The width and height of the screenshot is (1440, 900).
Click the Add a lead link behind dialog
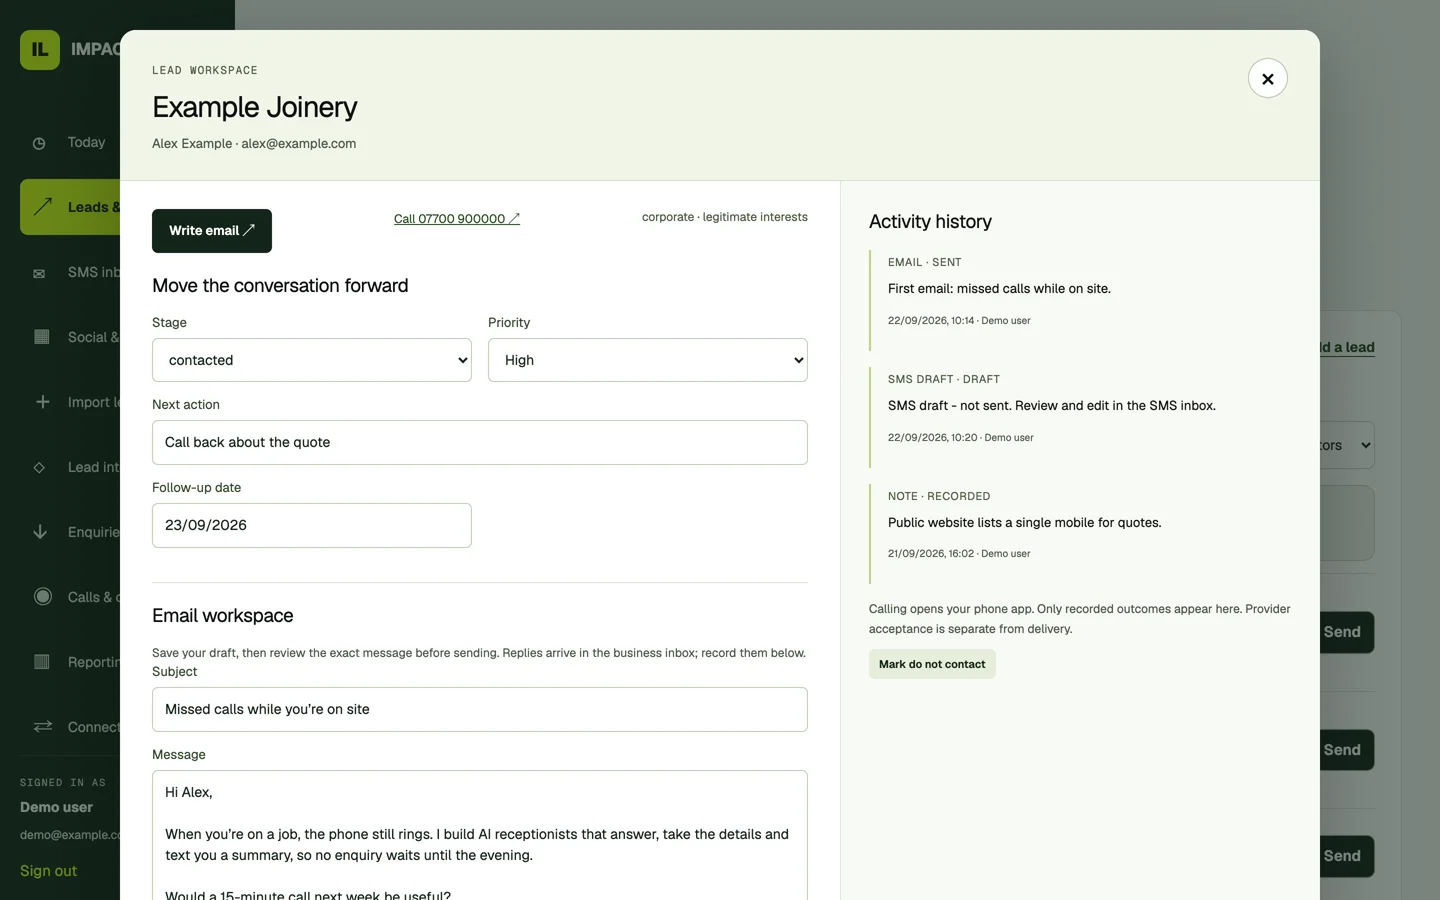point(1347,347)
